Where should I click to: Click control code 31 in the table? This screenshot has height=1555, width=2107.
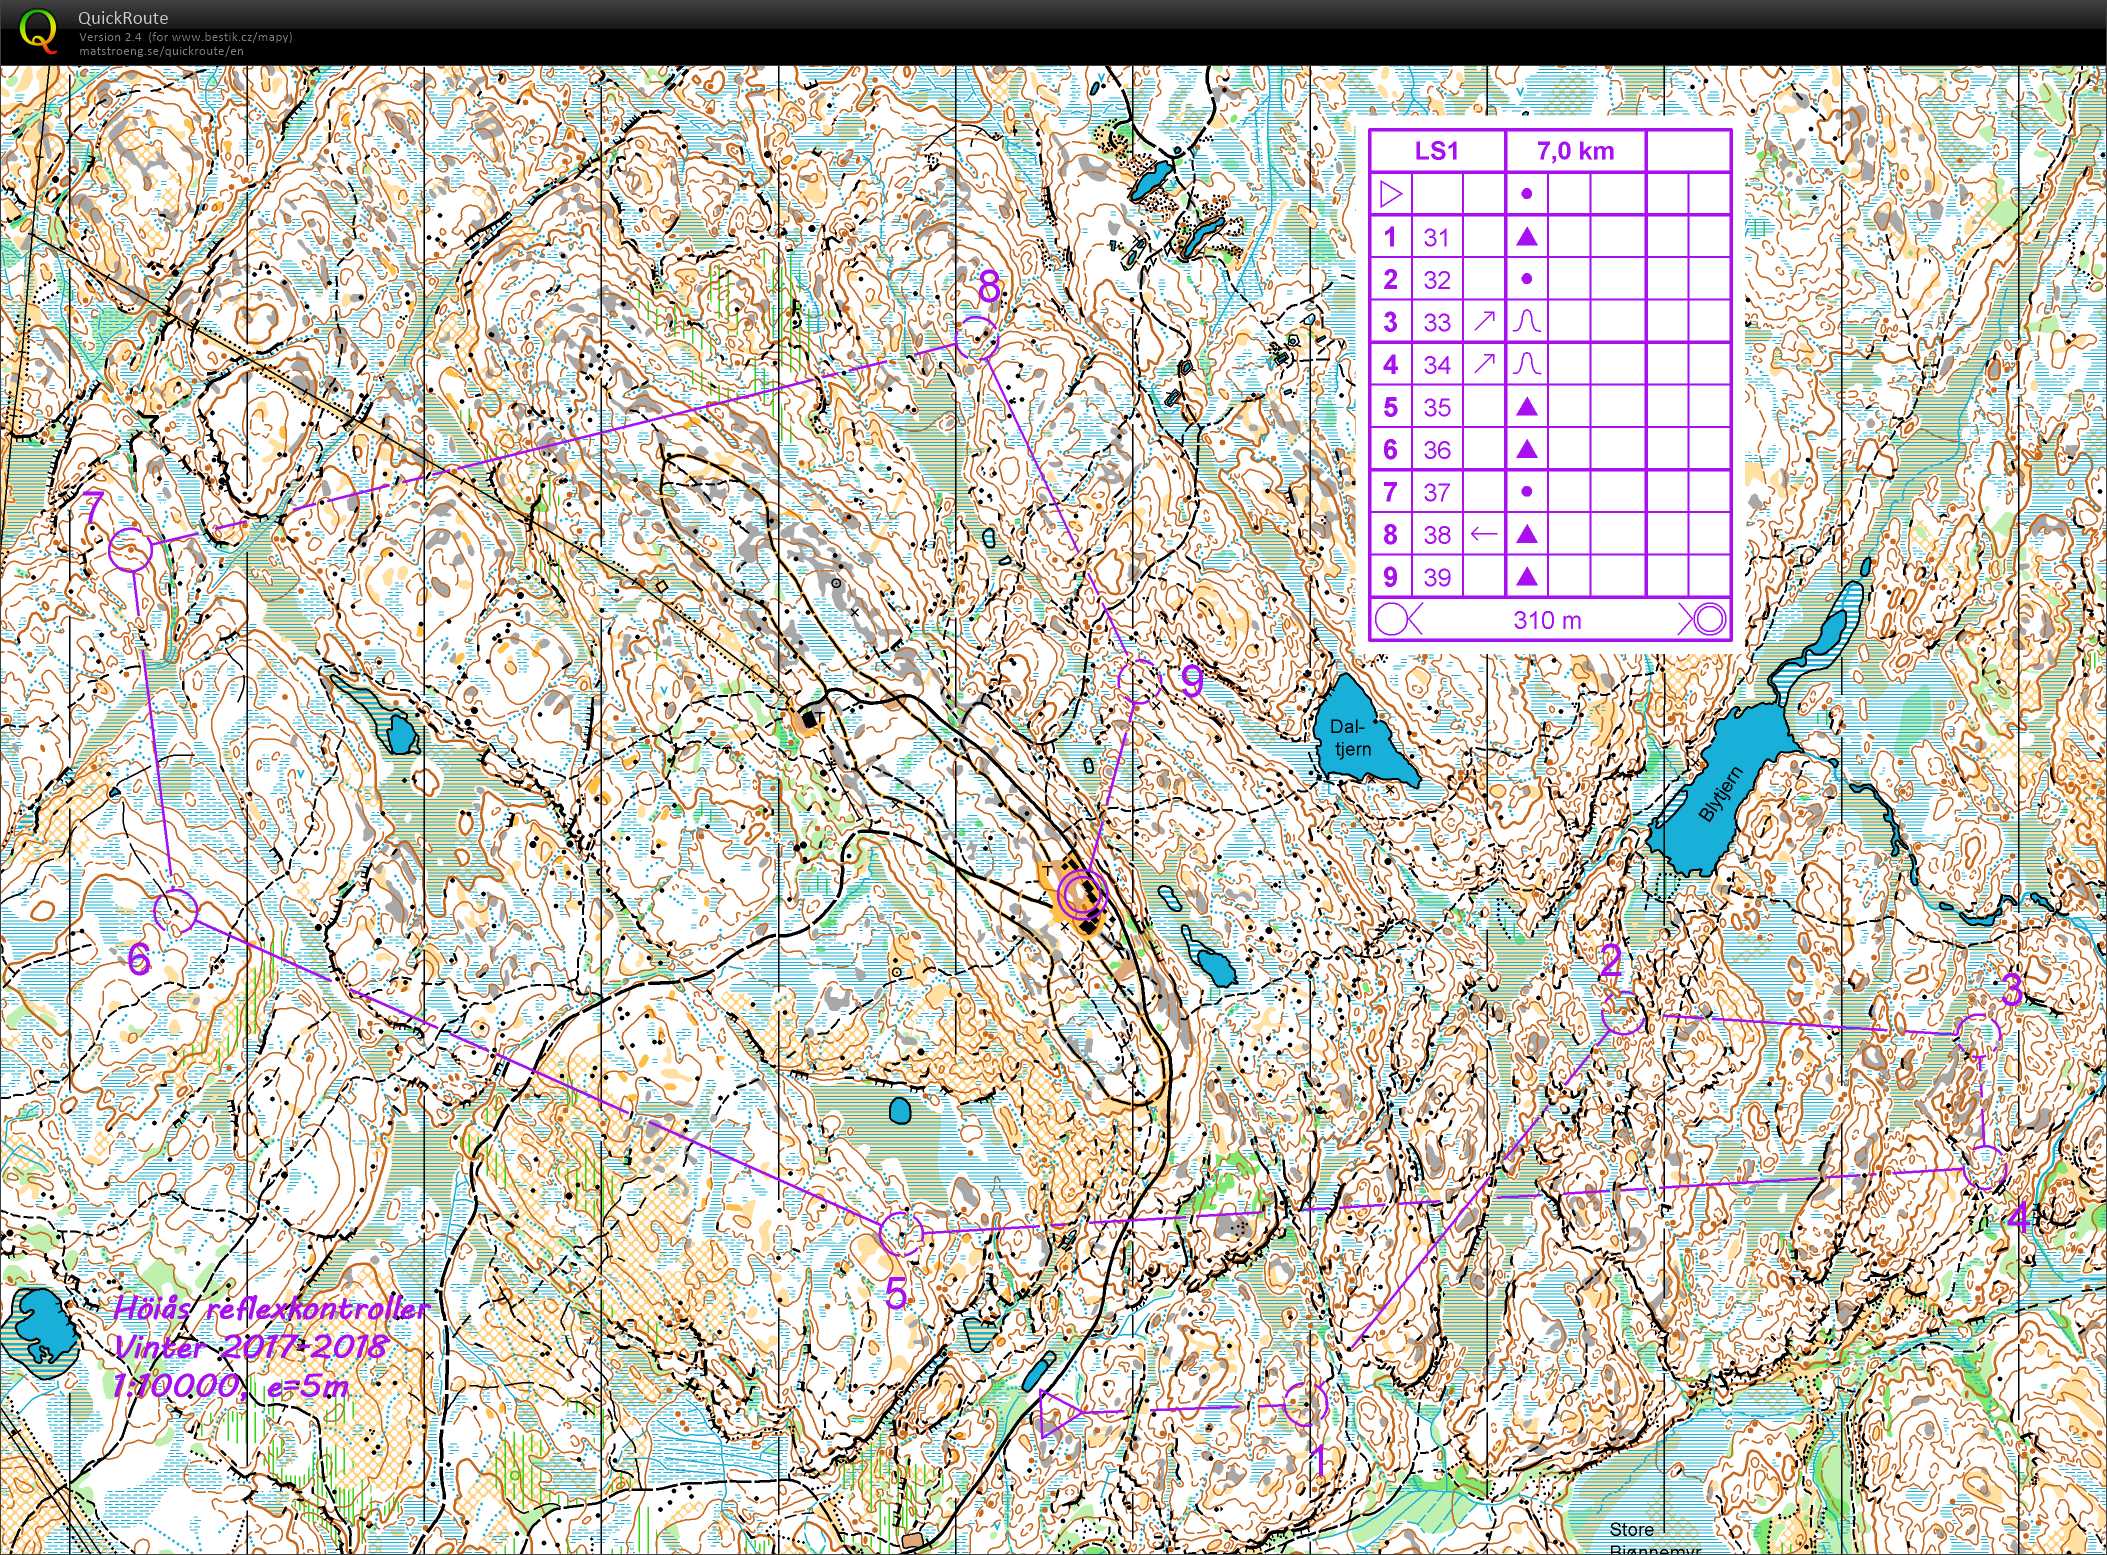tap(1437, 238)
